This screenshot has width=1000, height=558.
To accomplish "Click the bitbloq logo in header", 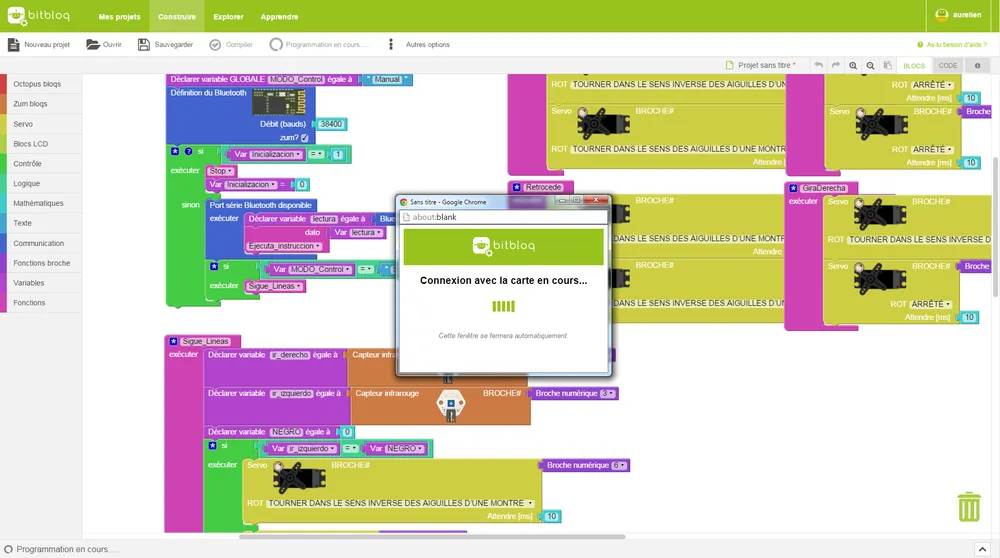I will click(x=39, y=16).
